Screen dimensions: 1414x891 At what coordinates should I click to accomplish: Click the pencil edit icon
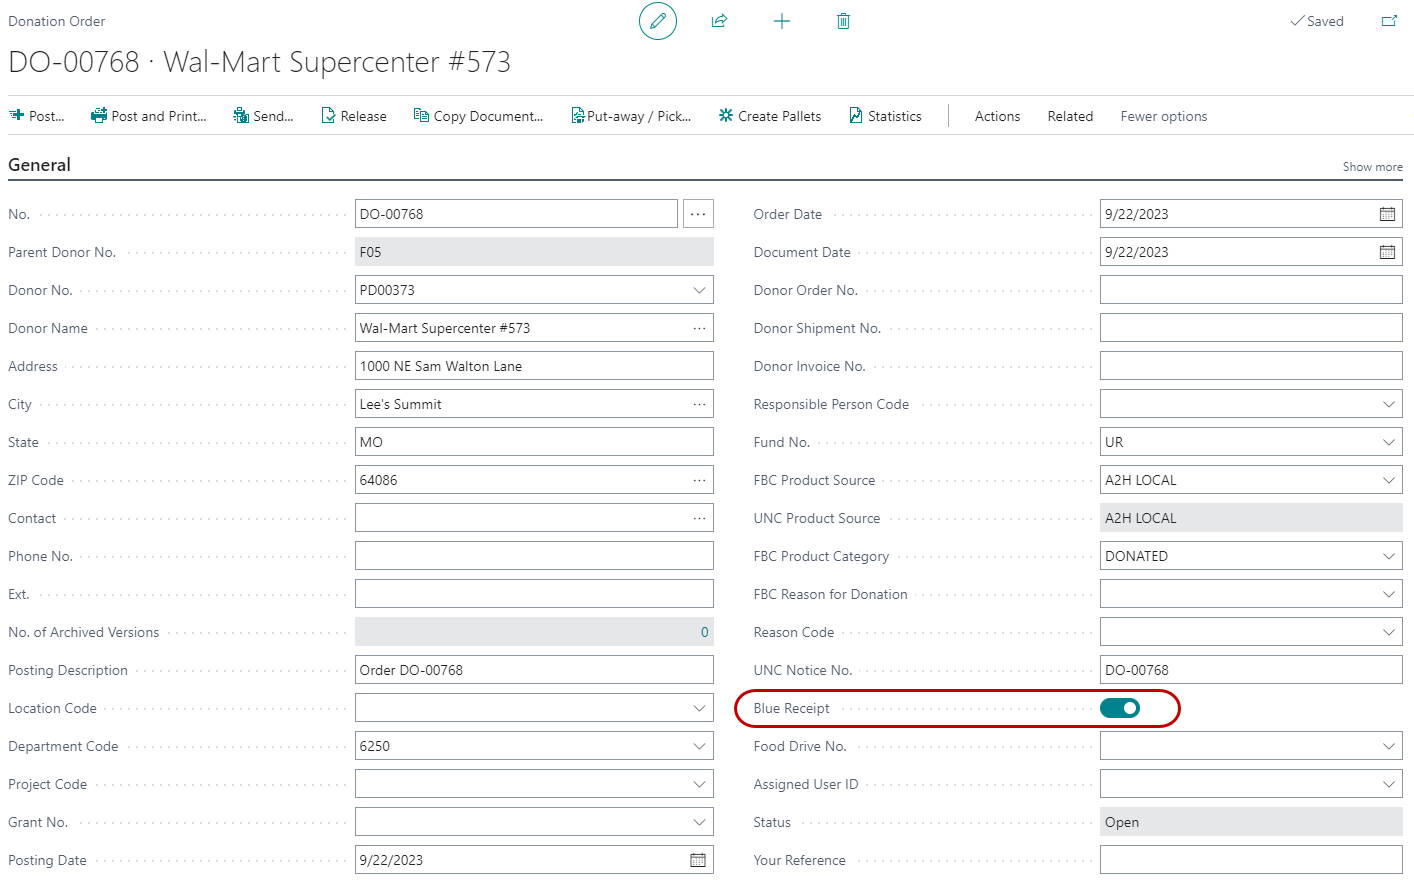pyautogui.click(x=657, y=21)
